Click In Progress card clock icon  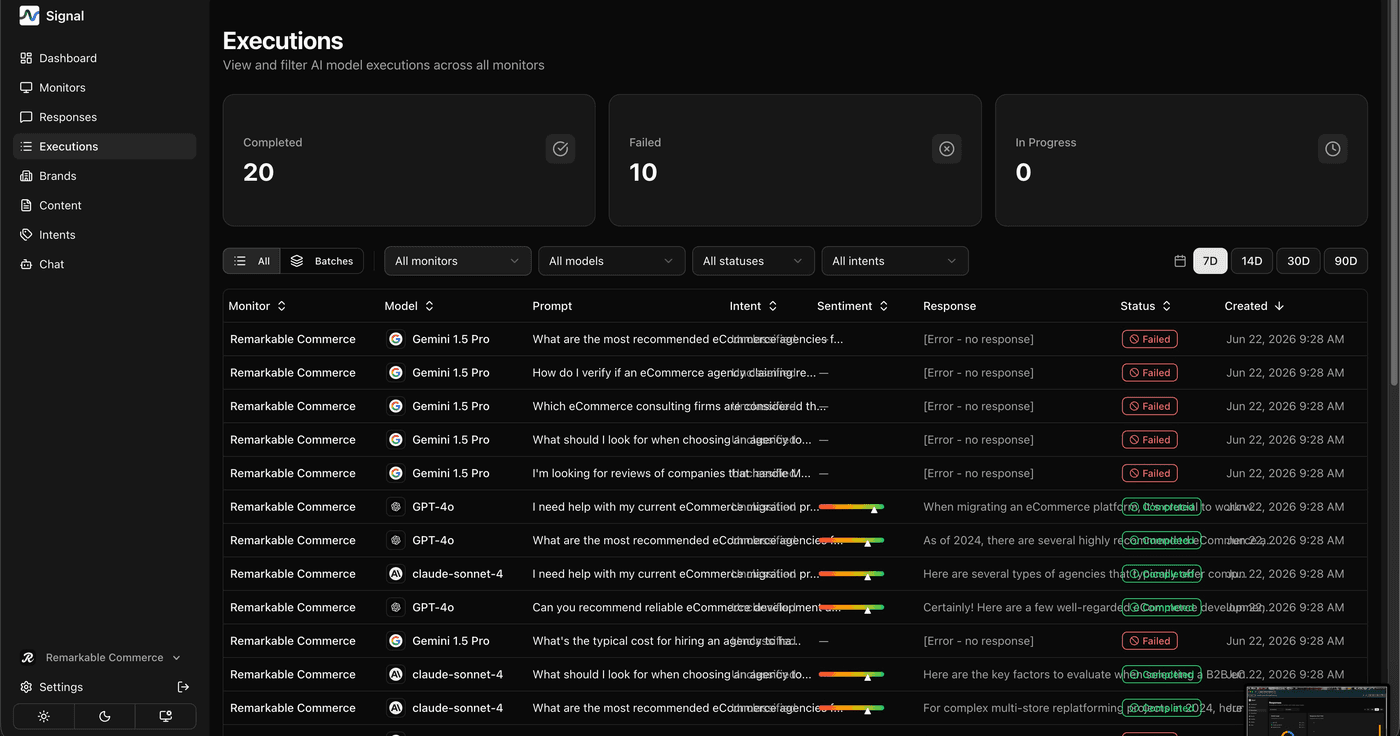point(1332,149)
